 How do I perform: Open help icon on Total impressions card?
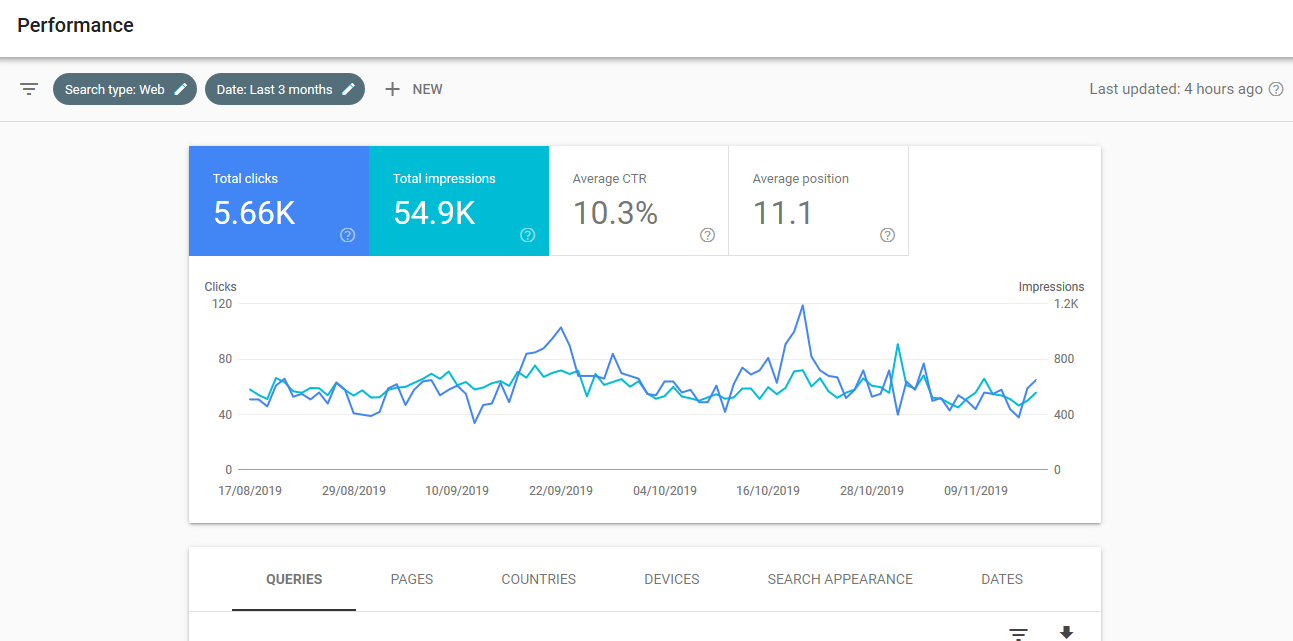pyautogui.click(x=528, y=235)
